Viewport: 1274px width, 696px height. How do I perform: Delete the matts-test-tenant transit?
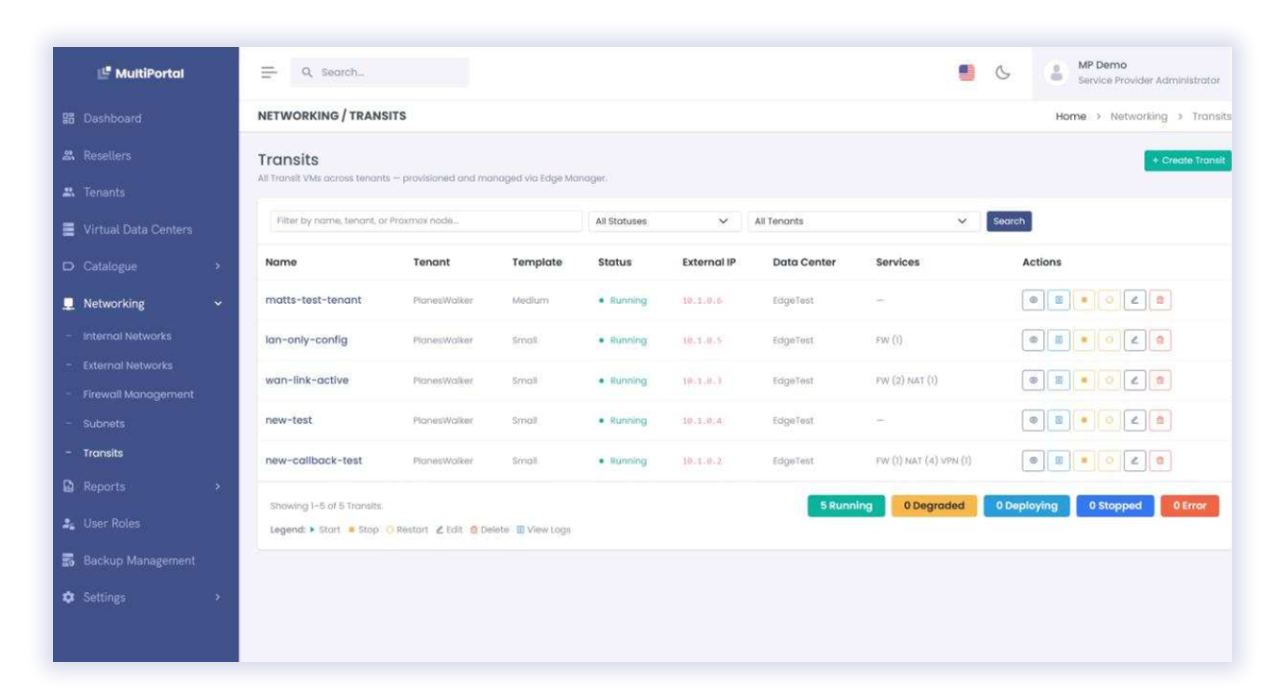click(x=1160, y=300)
